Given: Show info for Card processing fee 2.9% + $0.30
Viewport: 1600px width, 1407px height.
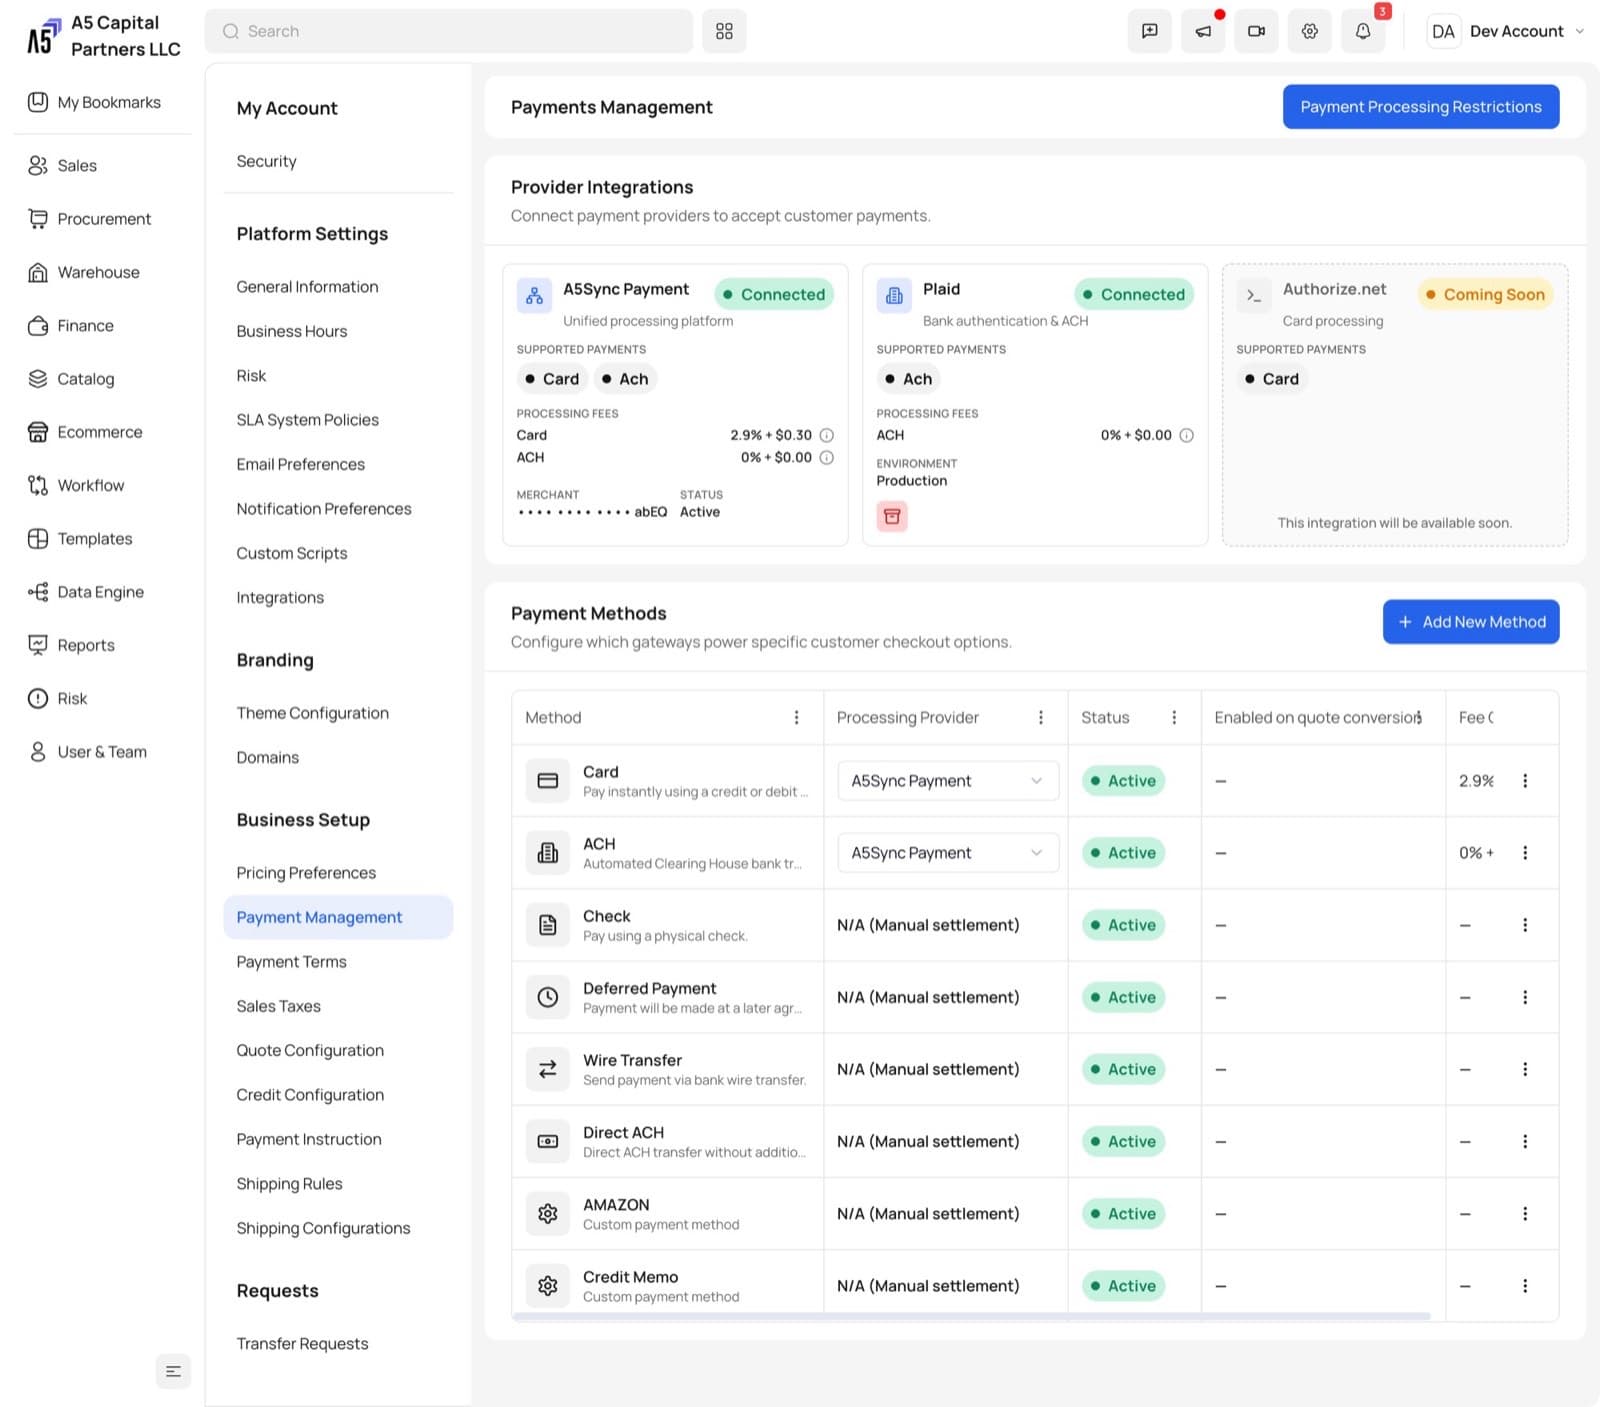Looking at the screenshot, I should [827, 435].
